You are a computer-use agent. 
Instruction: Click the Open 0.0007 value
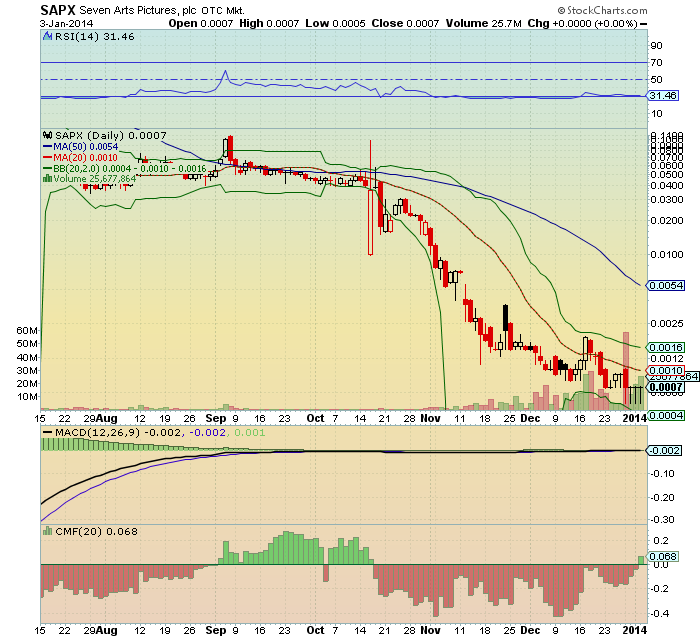200,23
